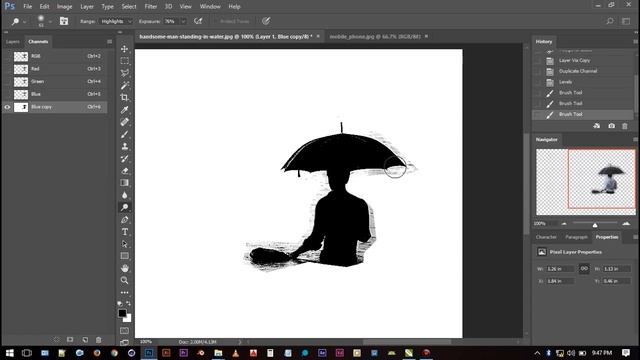Show the Green channel visibility
Viewport: 640px width, 360px height.
click(x=7, y=82)
